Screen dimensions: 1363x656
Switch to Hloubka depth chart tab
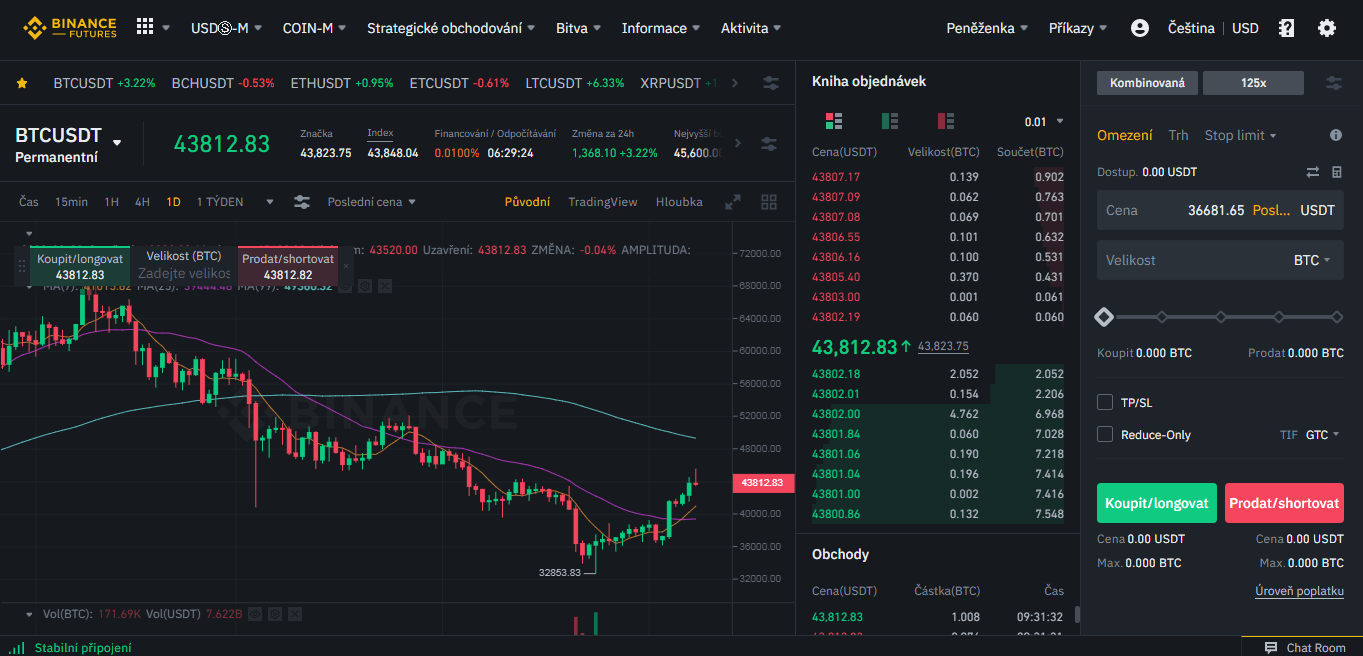point(679,202)
